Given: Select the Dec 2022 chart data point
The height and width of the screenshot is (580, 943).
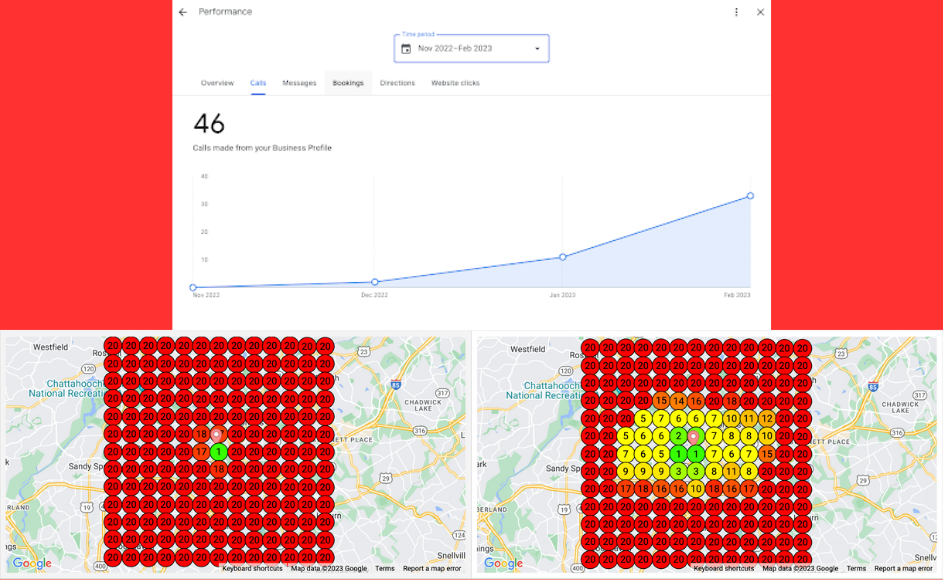Looking at the screenshot, I should point(375,282).
